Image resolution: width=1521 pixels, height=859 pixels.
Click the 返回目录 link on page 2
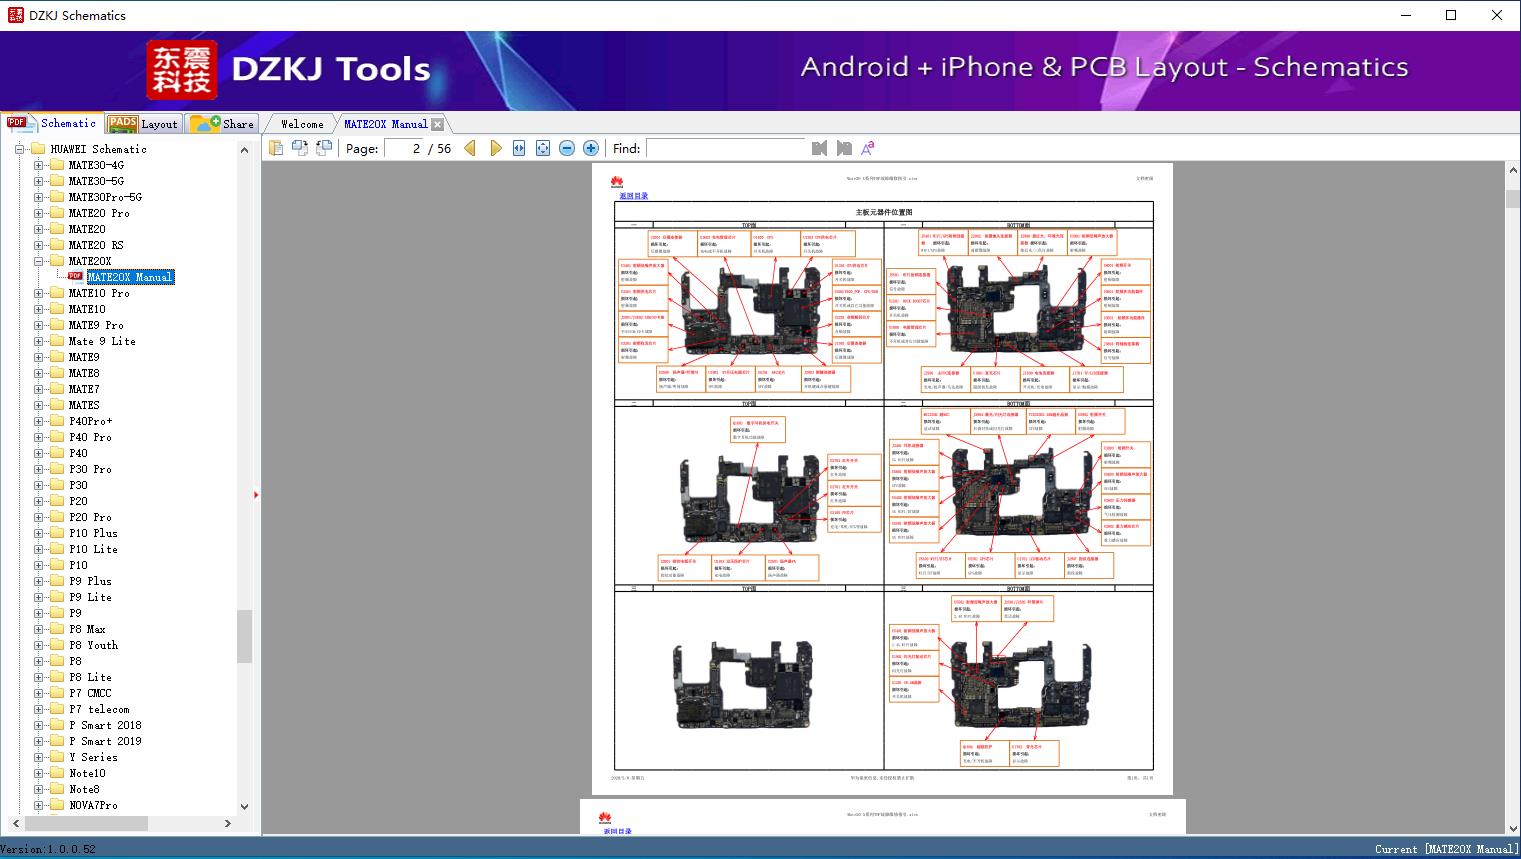point(633,196)
